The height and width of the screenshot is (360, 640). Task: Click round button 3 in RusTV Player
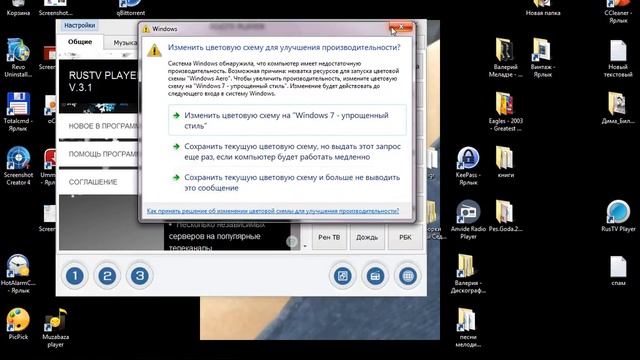pos(140,276)
